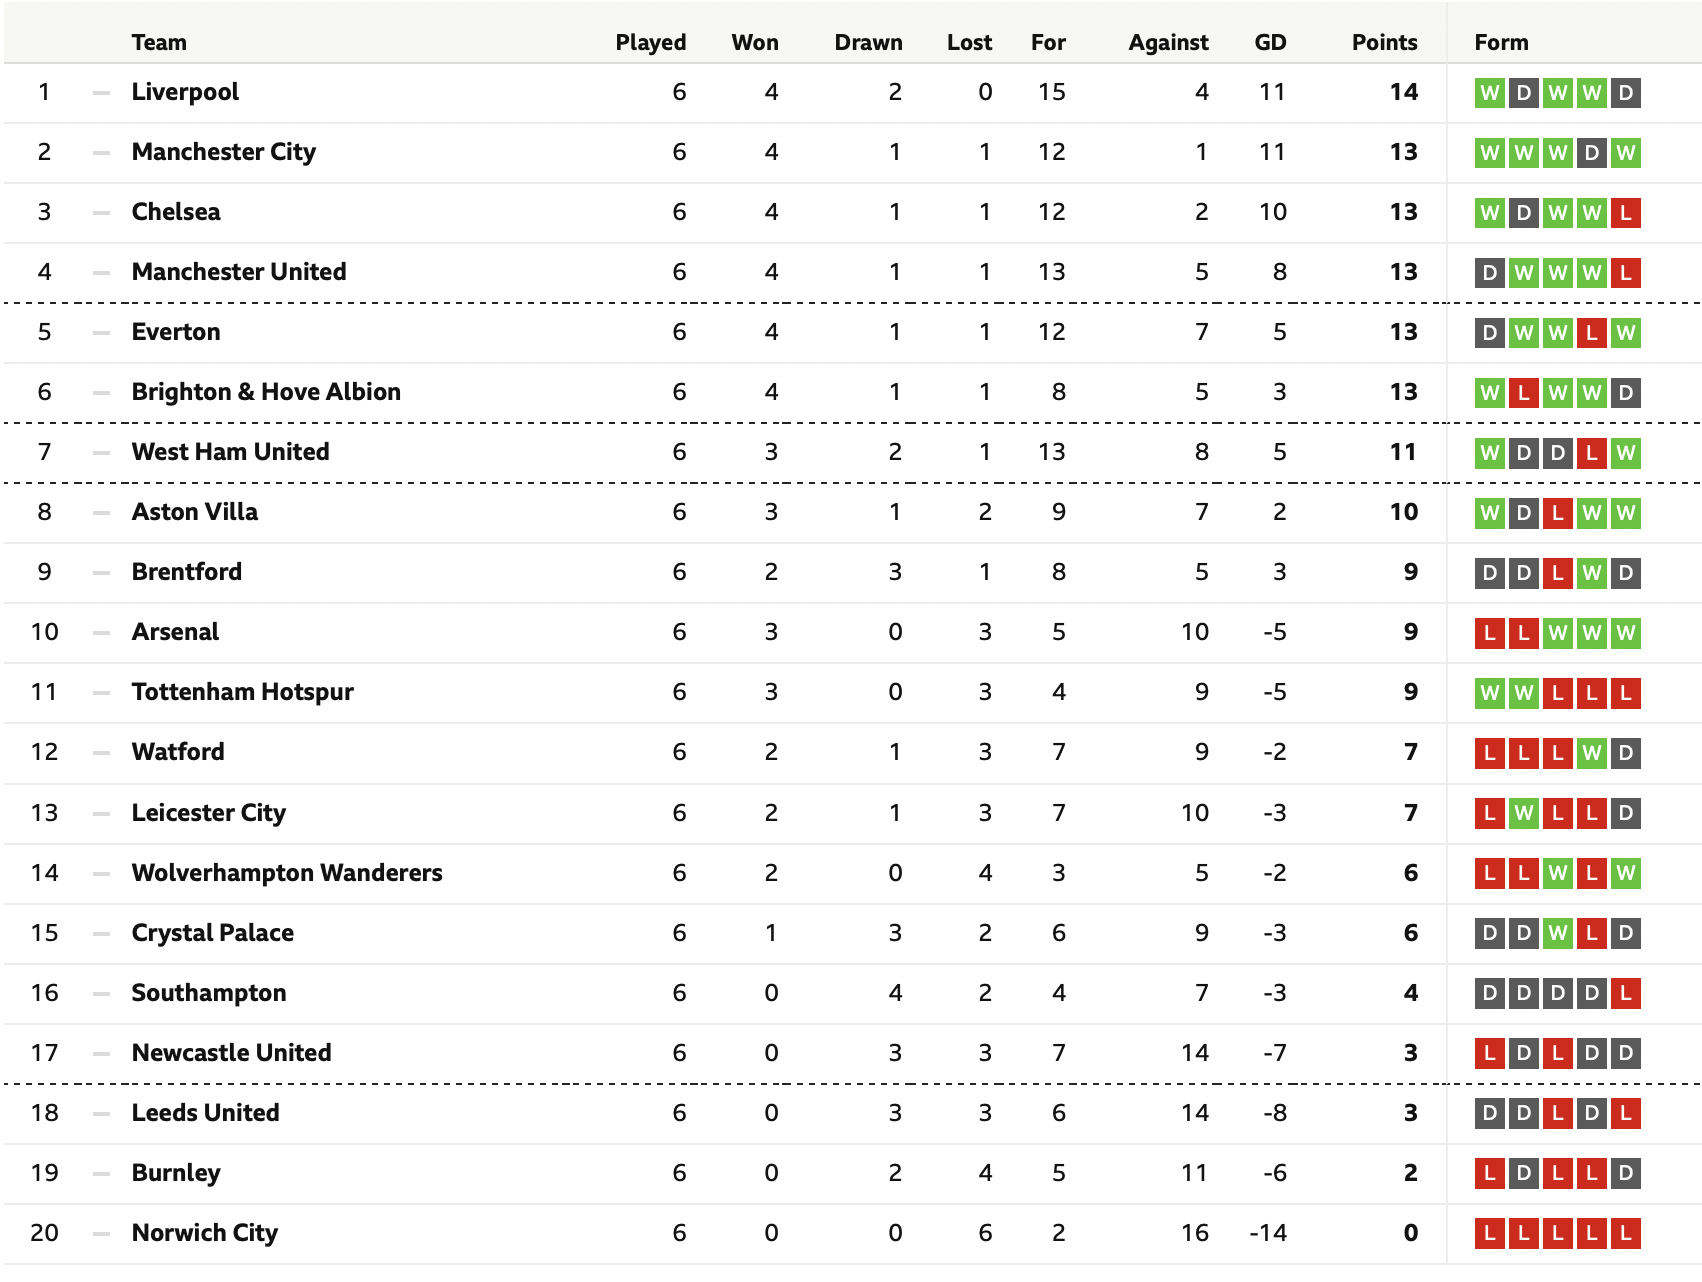The width and height of the screenshot is (1702, 1282).
Task: Click Liverpool's 14 points value
Action: click(1404, 92)
